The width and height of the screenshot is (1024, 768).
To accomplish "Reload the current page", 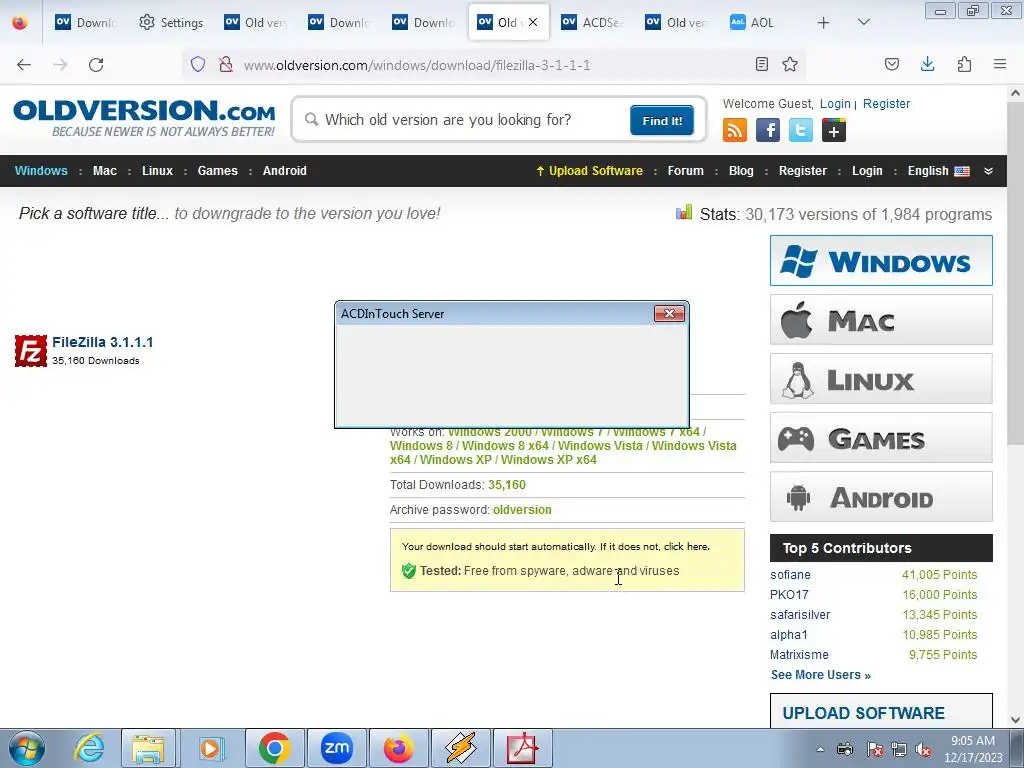I will [x=96, y=65].
